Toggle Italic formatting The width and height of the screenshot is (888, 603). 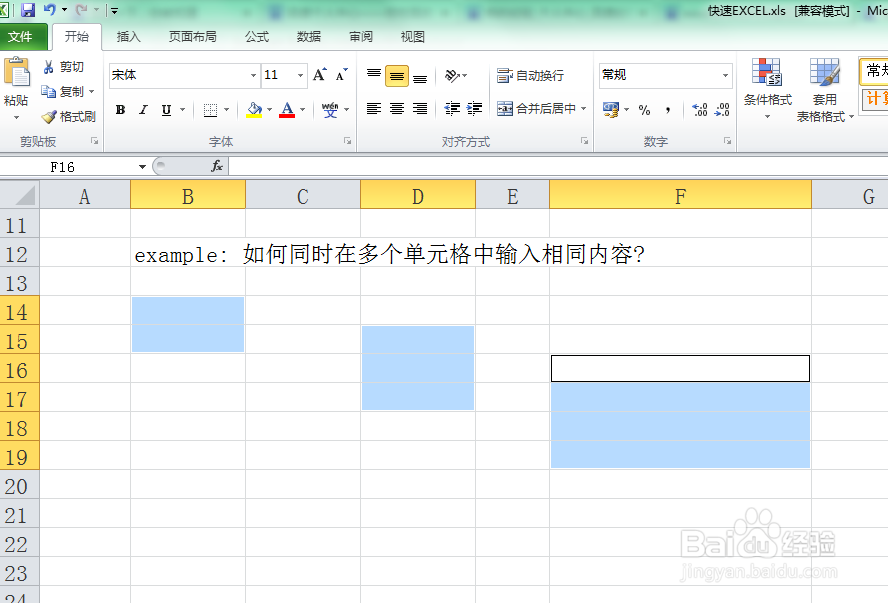tap(143, 110)
